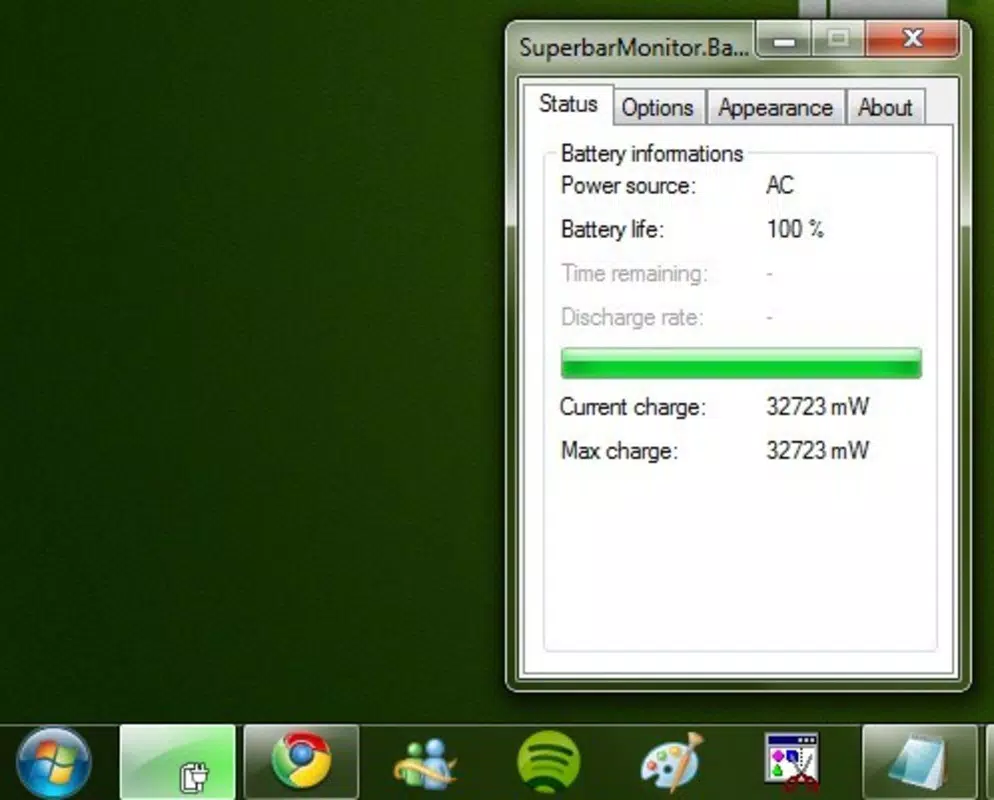
Task: Click the green battery charge progress bar
Action: tap(741, 363)
